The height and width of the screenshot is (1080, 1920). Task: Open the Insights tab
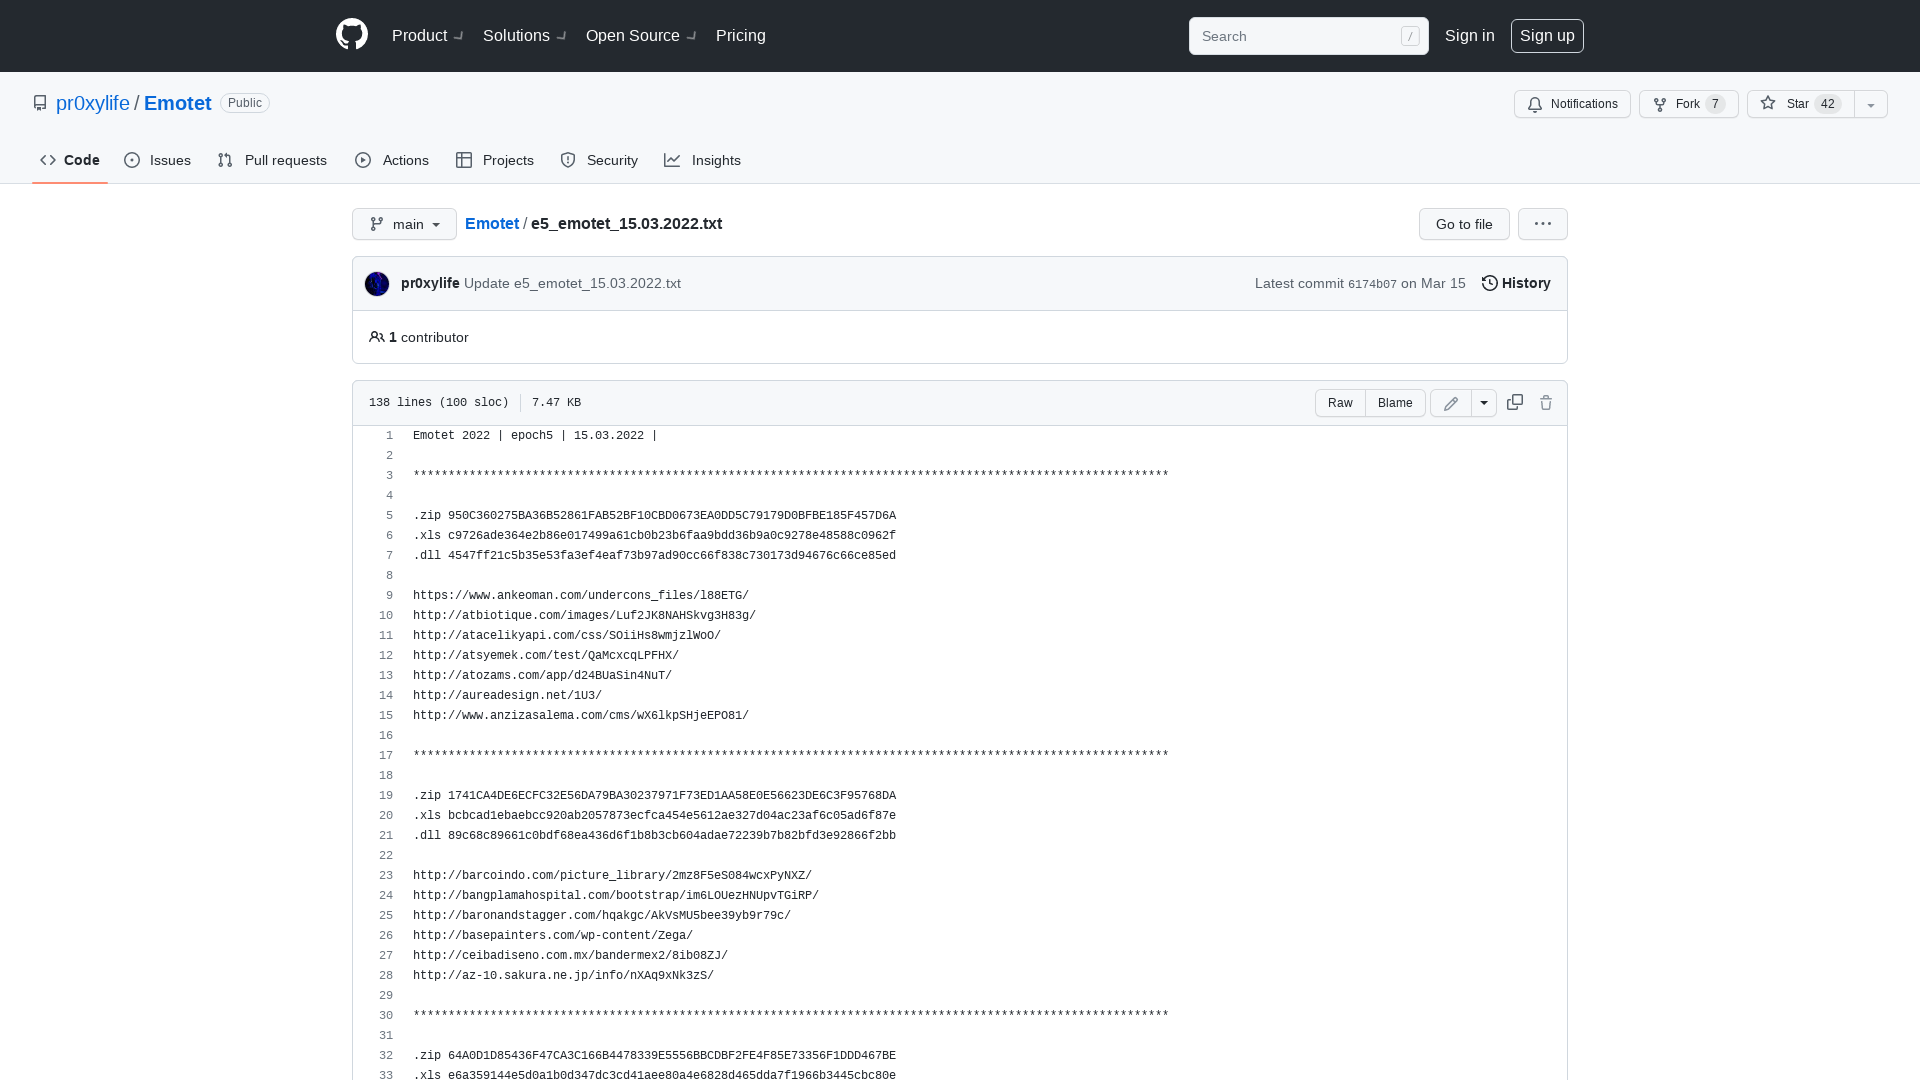703,160
